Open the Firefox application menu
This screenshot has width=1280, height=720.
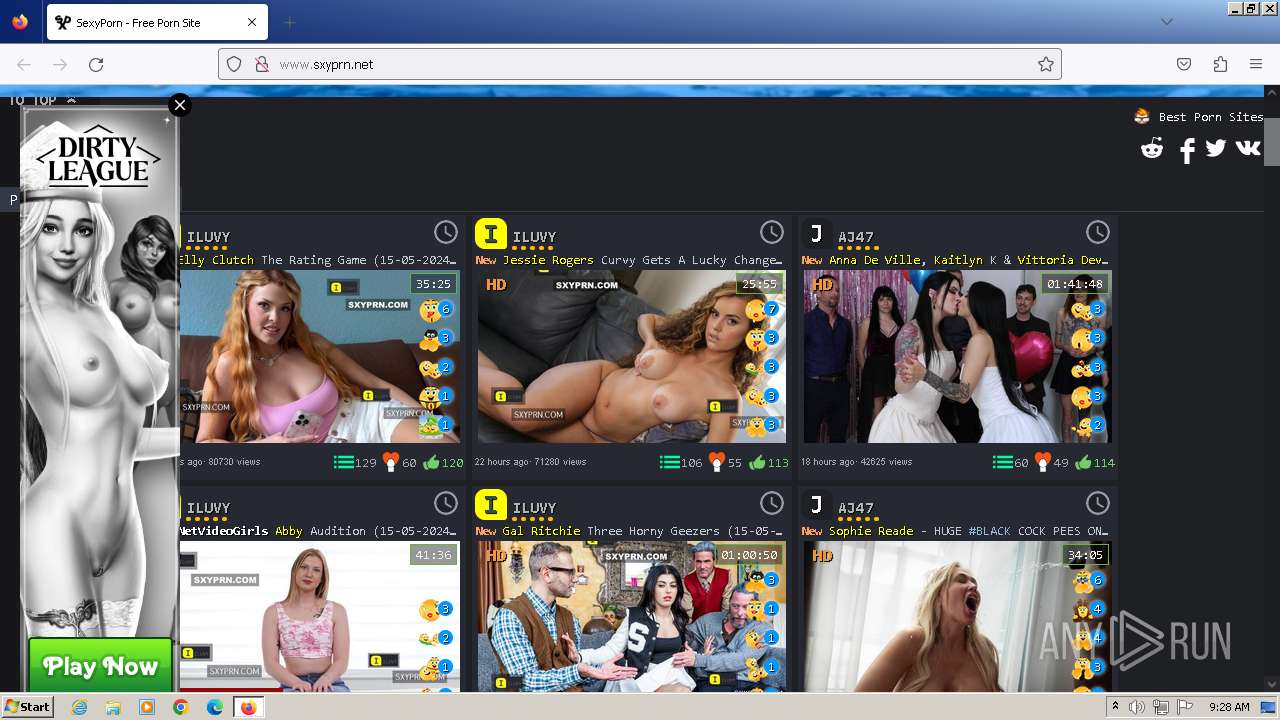click(x=1256, y=64)
